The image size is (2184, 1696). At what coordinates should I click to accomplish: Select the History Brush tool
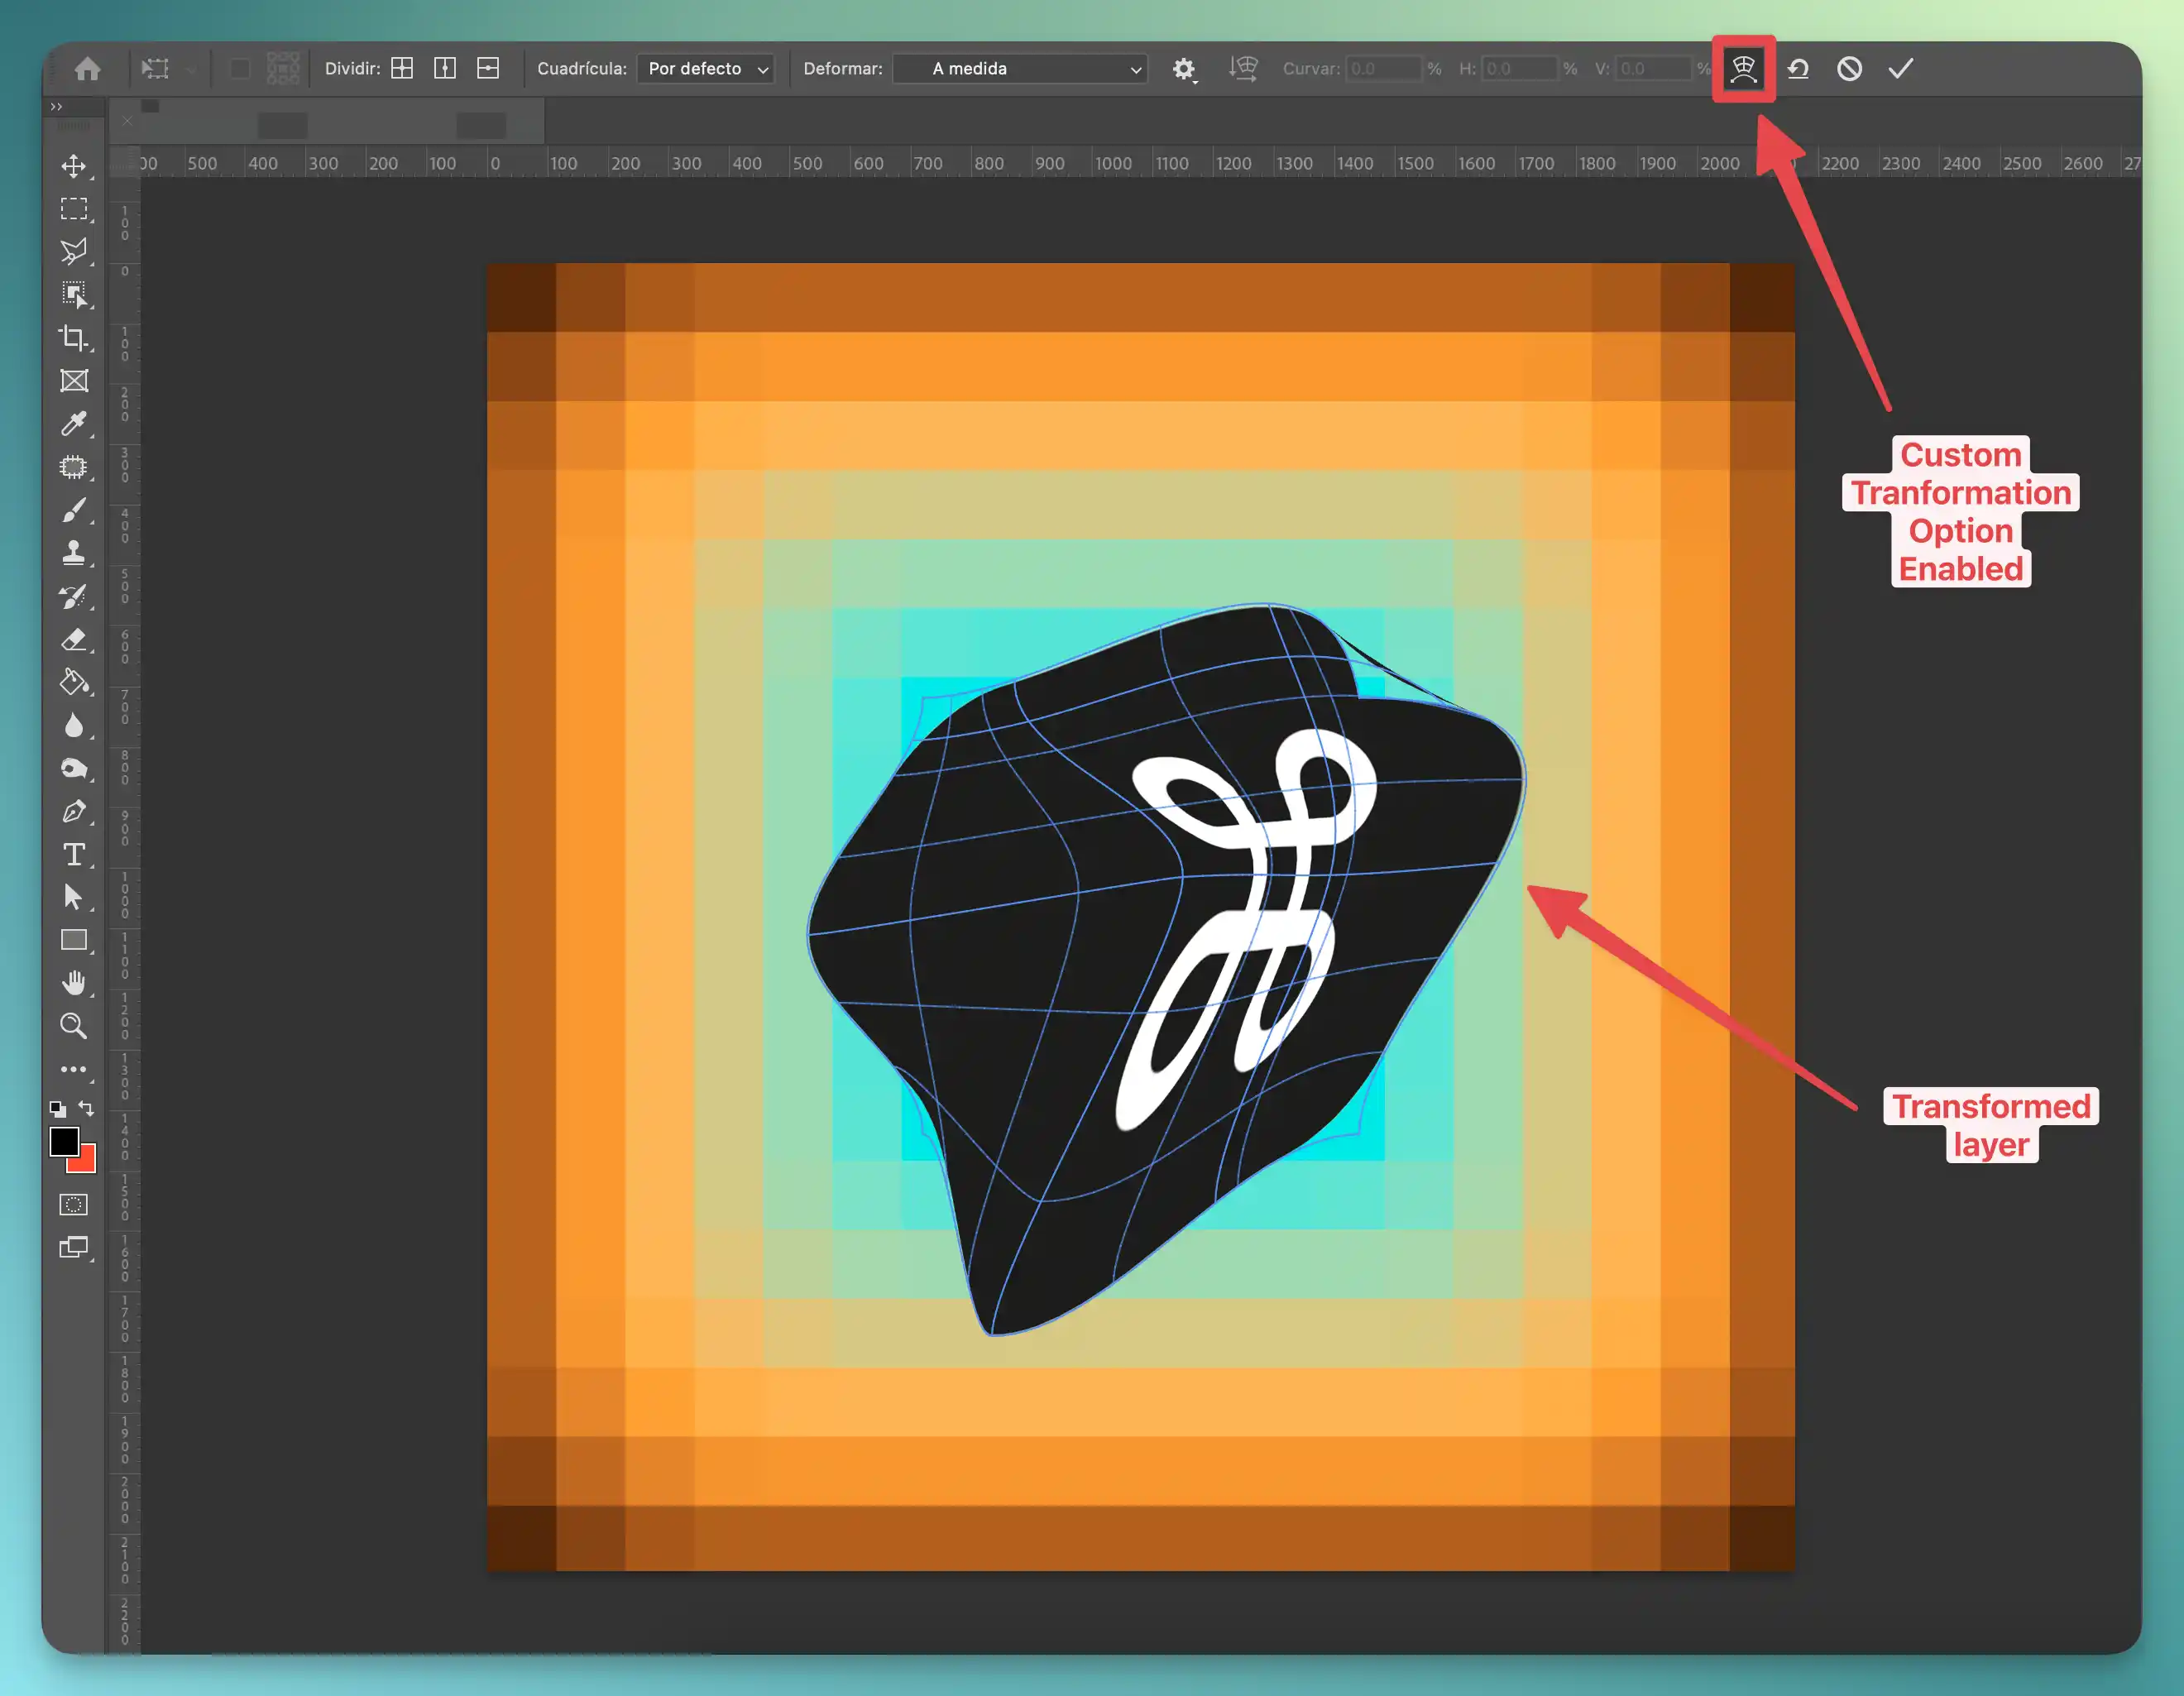pyautogui.click(x=74, y=597)
